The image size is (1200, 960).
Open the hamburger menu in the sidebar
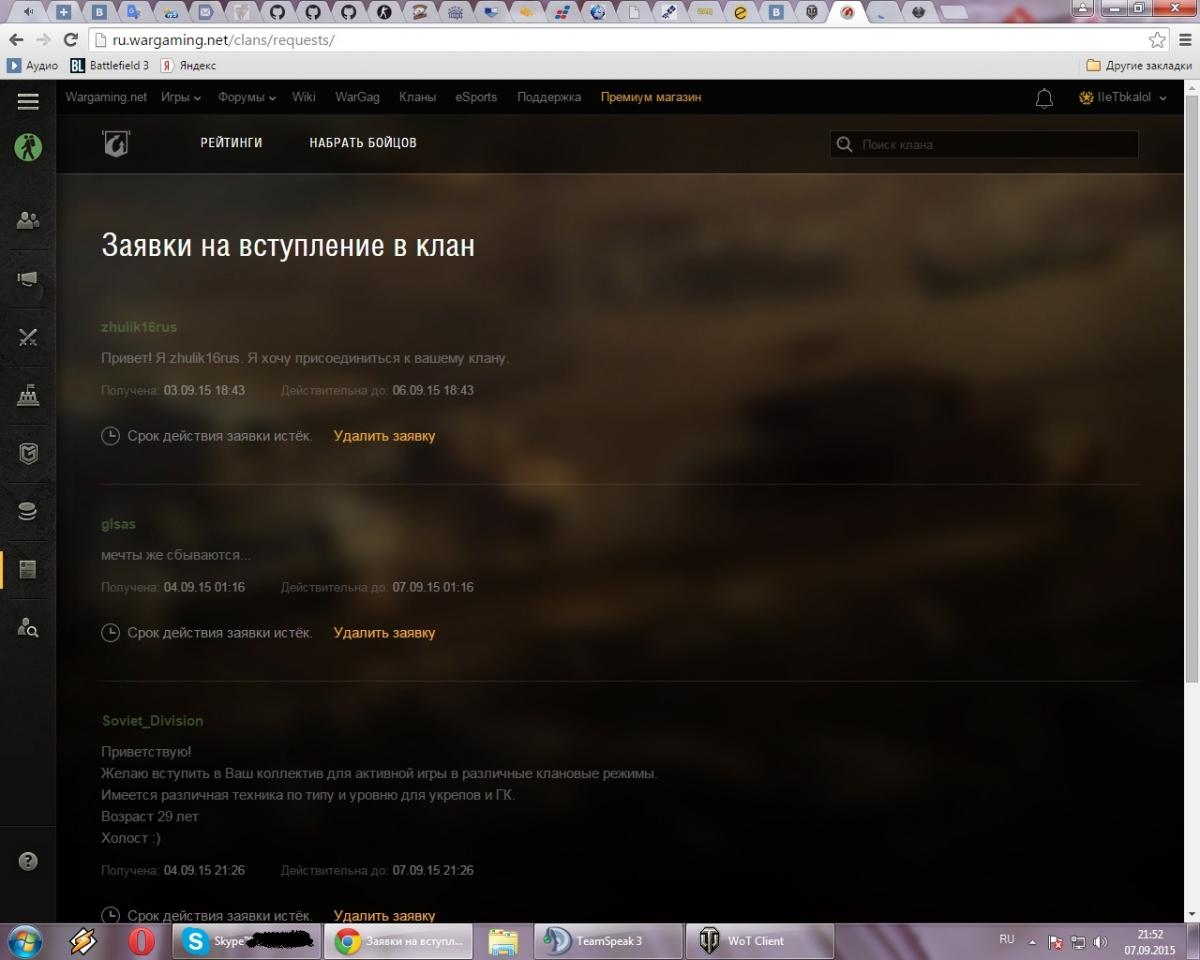(x=28, y=101)
